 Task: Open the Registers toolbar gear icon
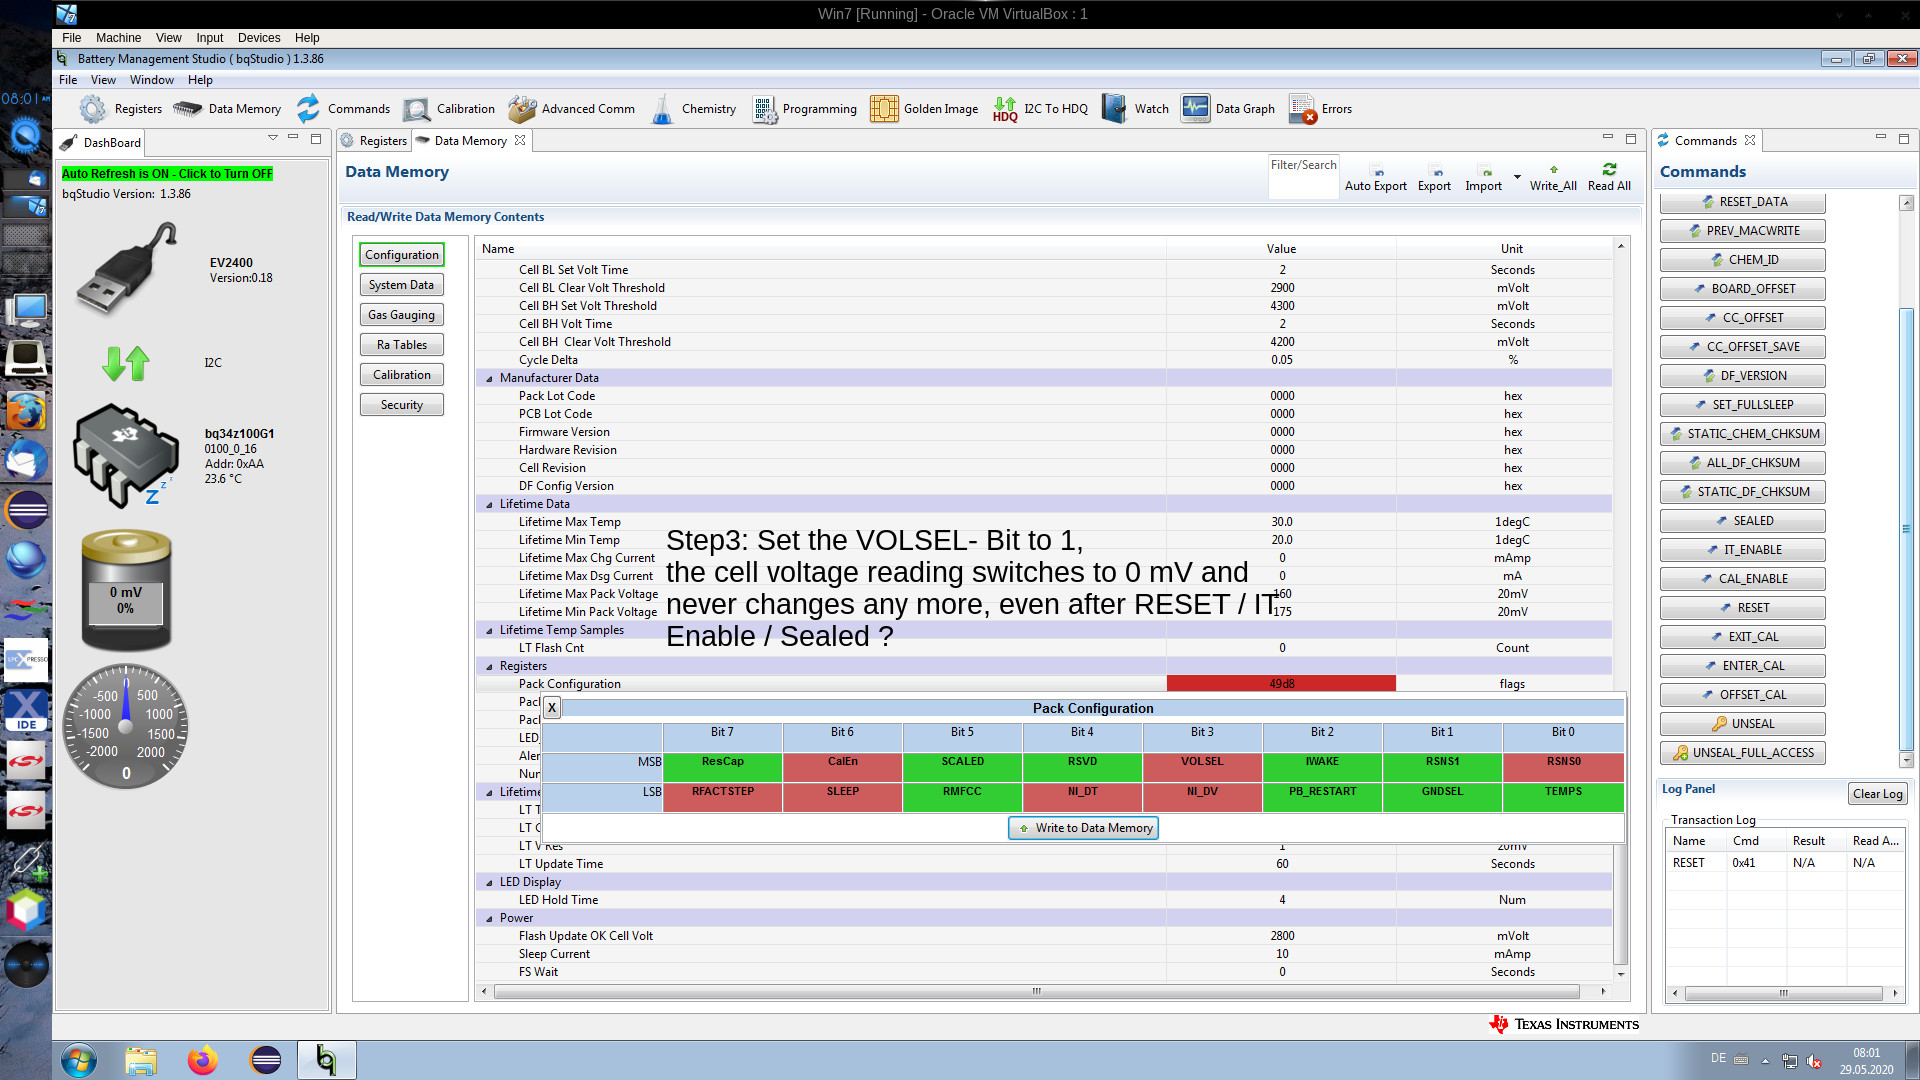tap(93, 109)
